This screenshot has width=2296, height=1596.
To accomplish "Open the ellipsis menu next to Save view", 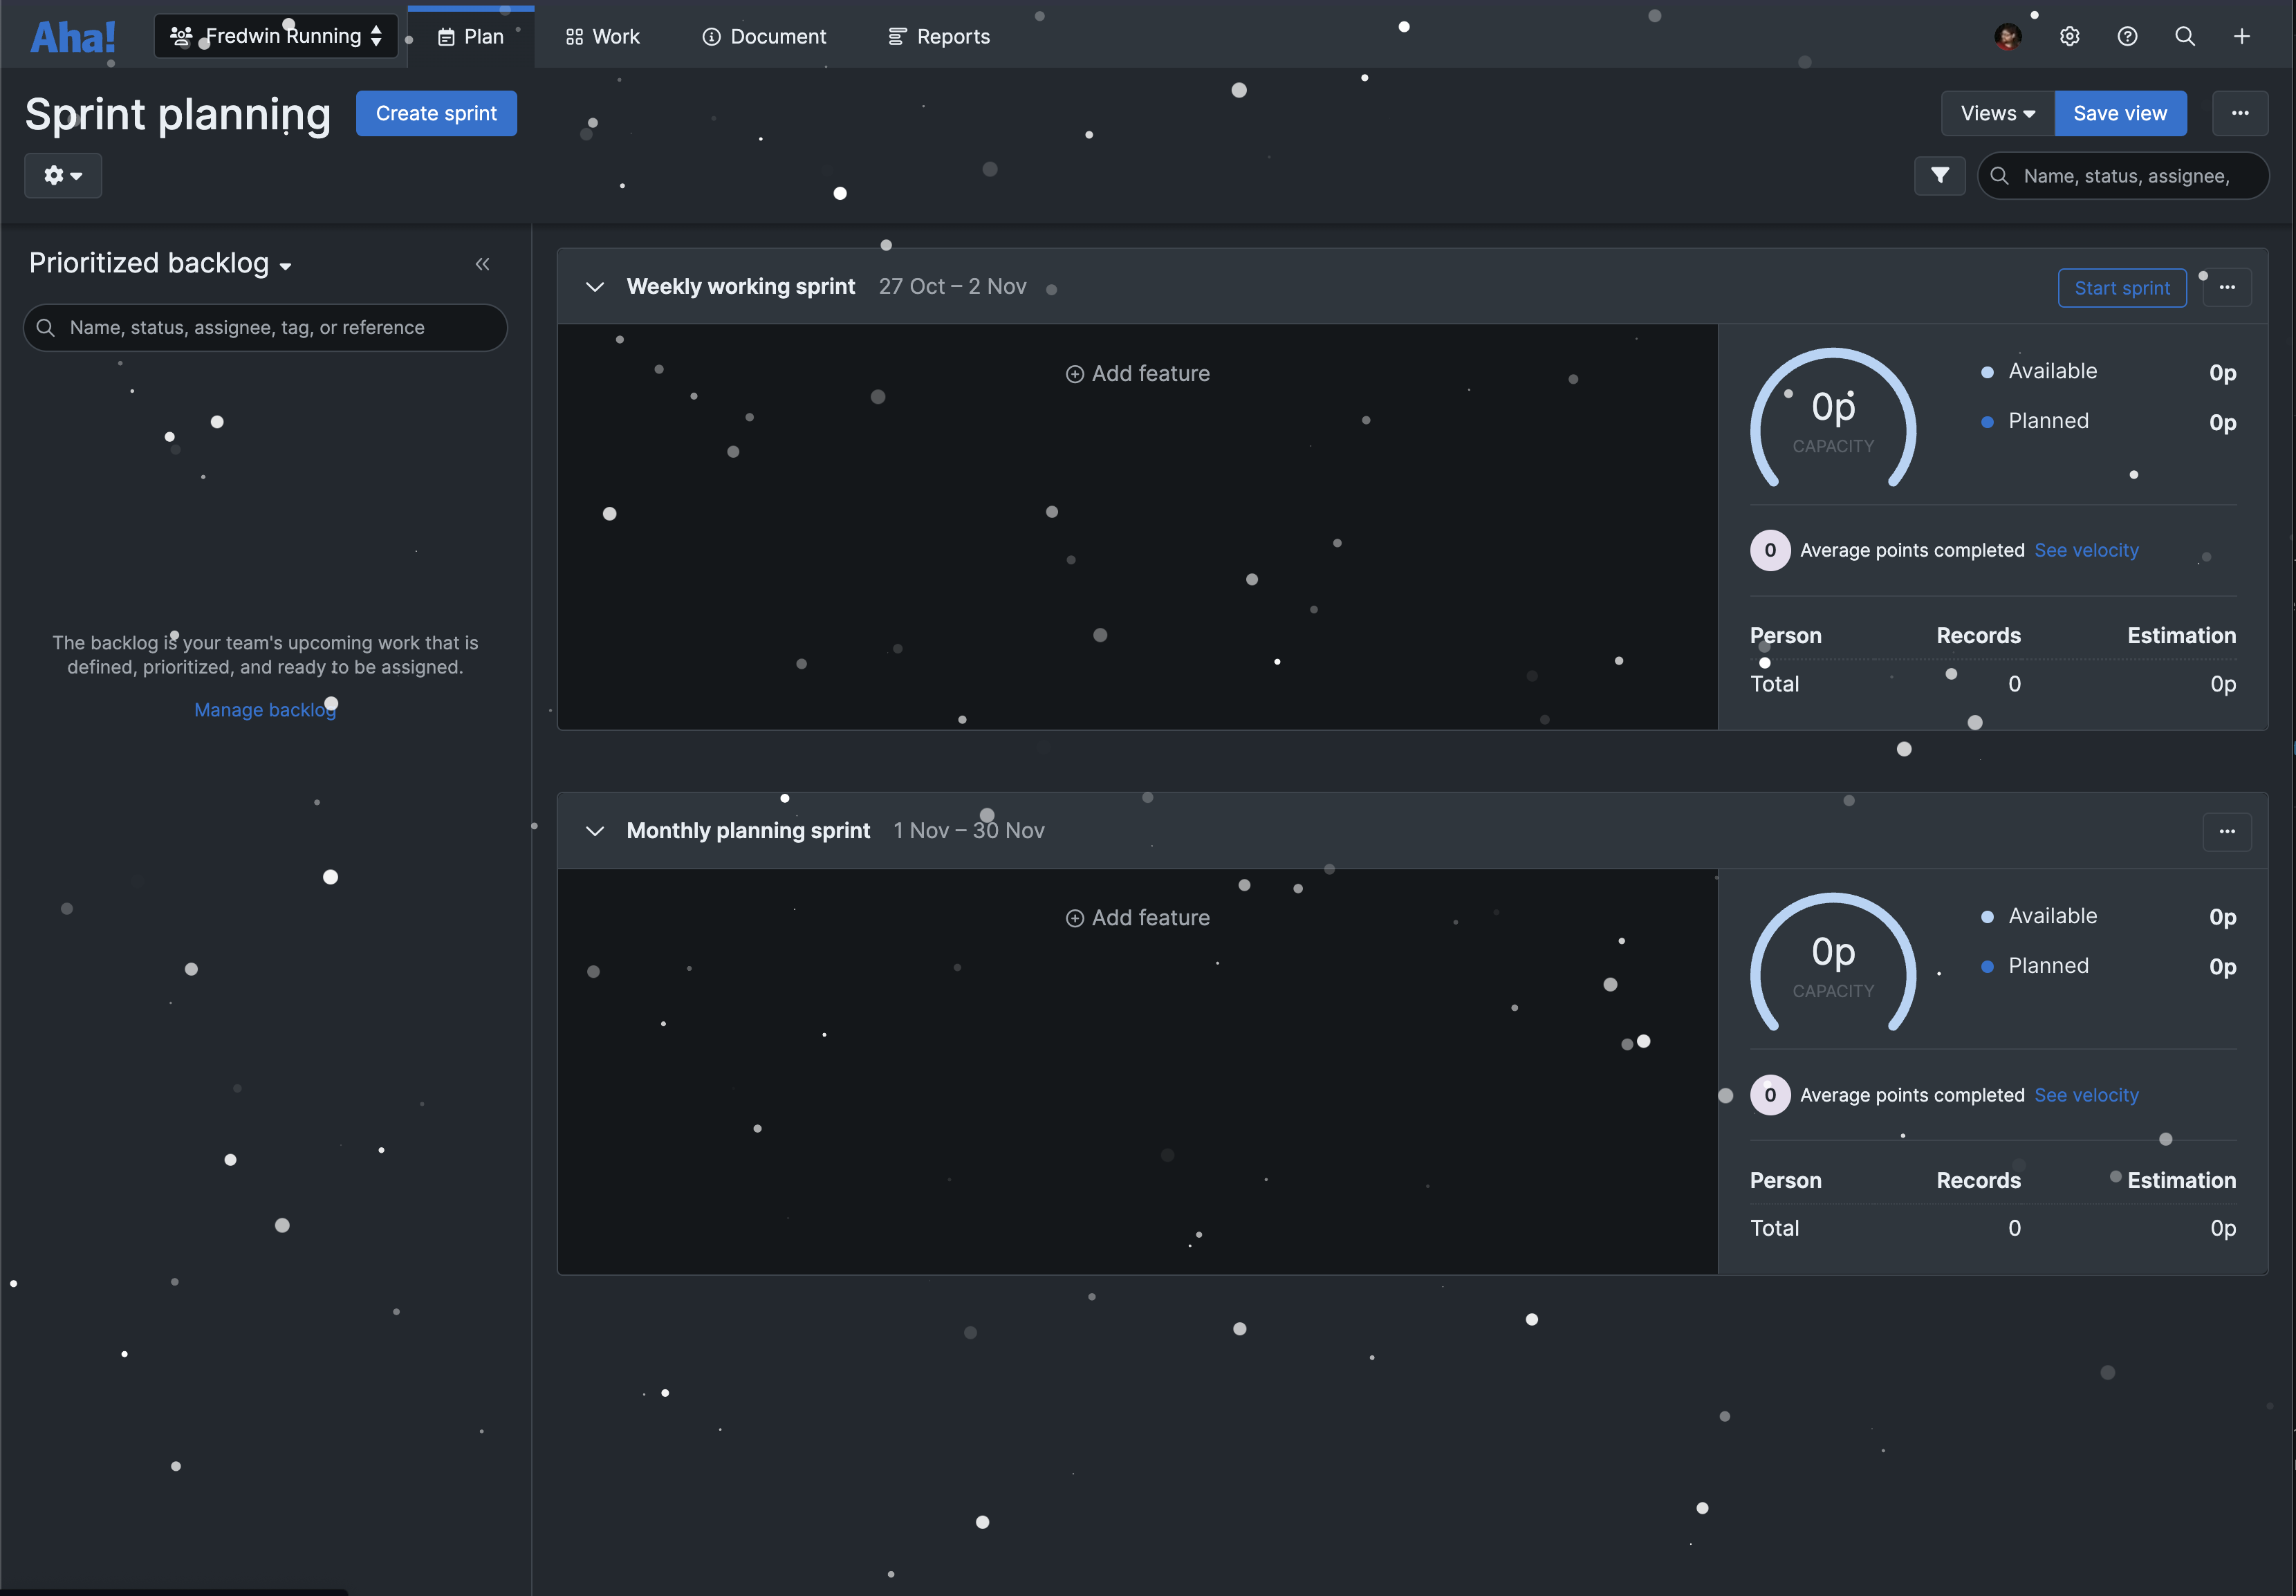I will pos(2241,113).
